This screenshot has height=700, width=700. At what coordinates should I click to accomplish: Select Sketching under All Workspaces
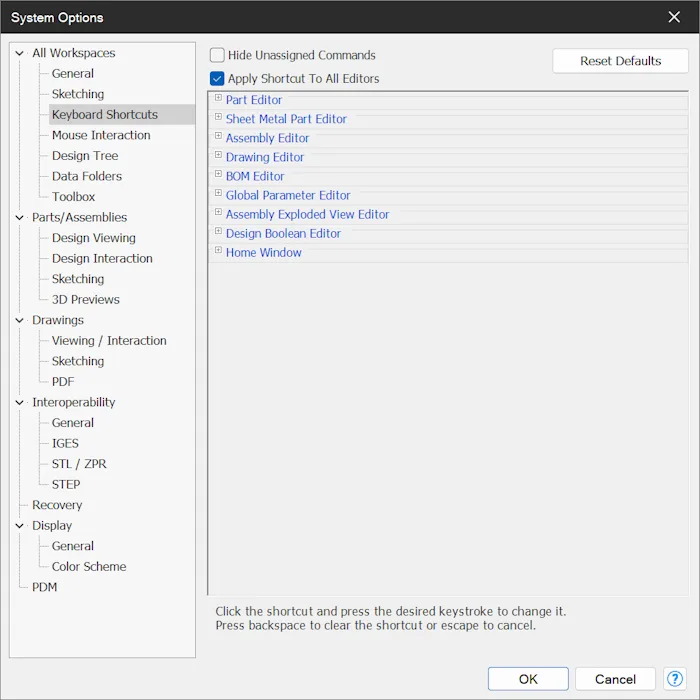pyautogui.click(x=78, y=94)
